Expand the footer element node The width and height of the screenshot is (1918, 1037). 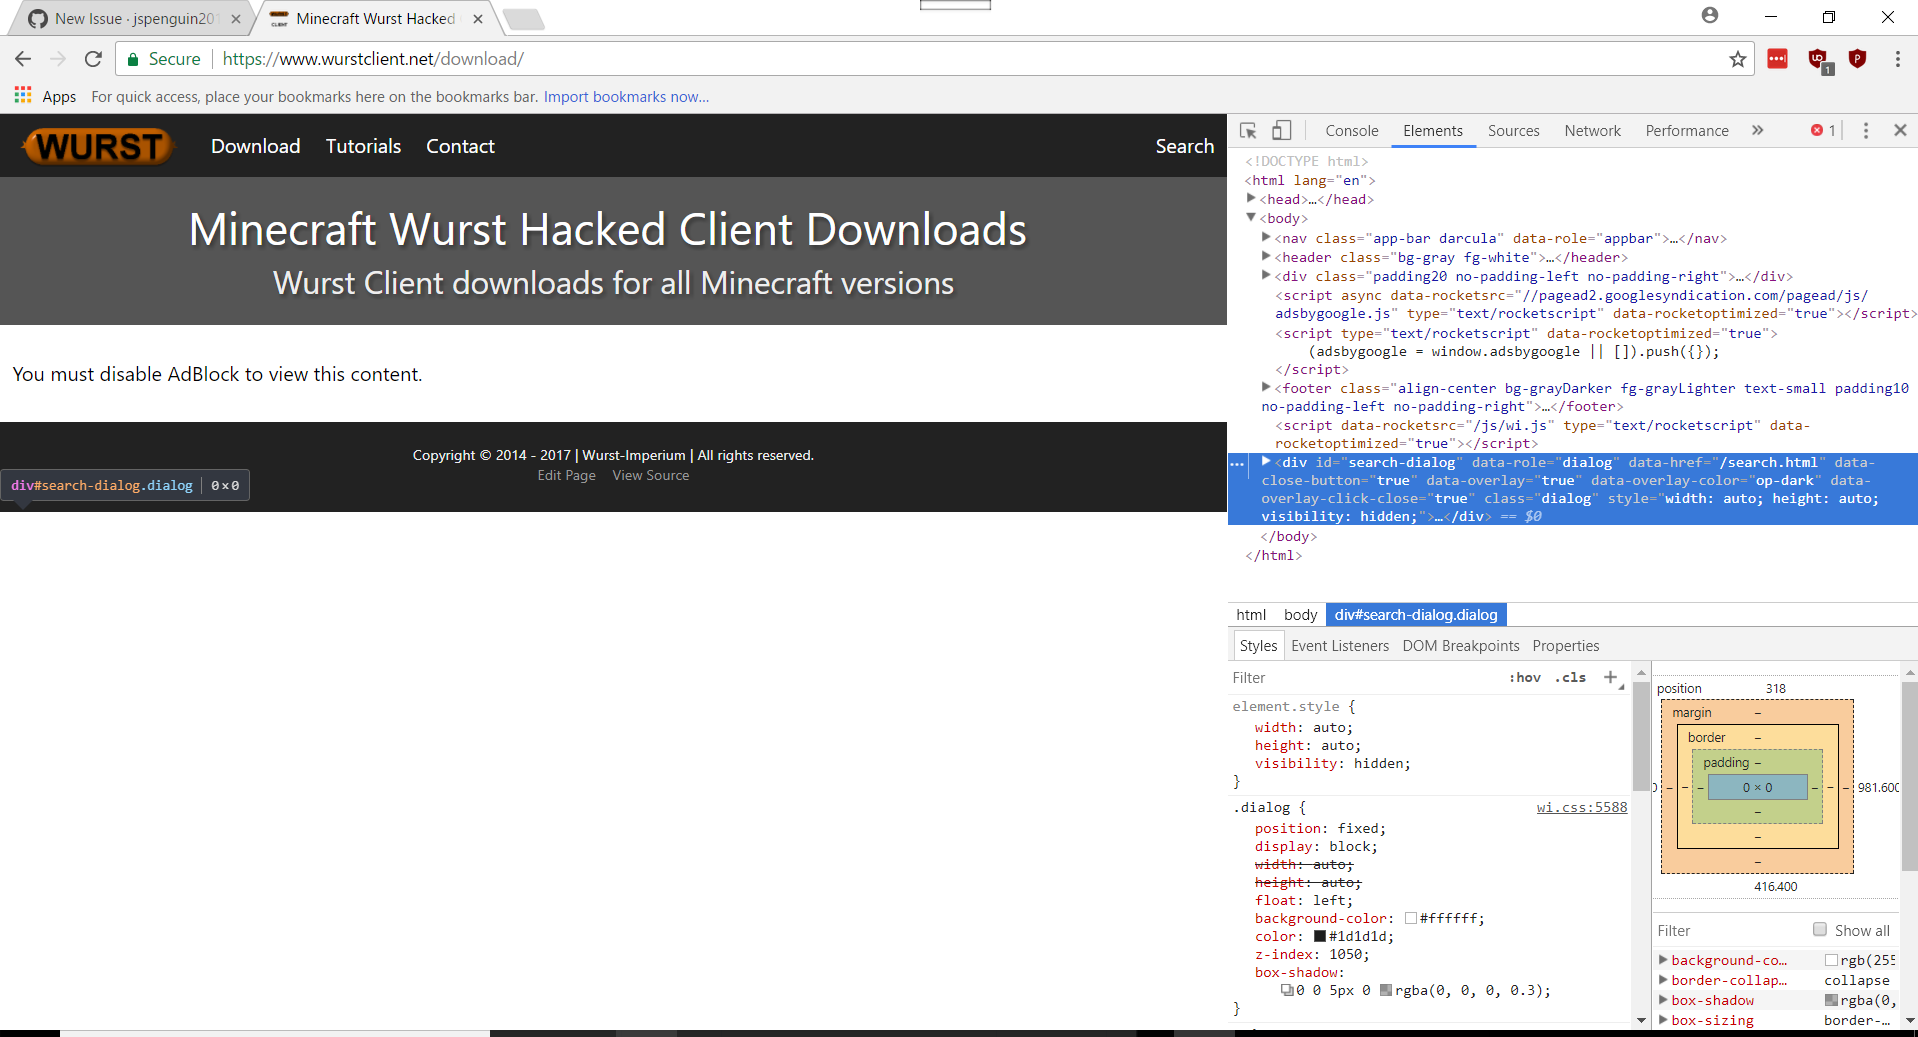pyautogui.click(x=1266, y=388)
